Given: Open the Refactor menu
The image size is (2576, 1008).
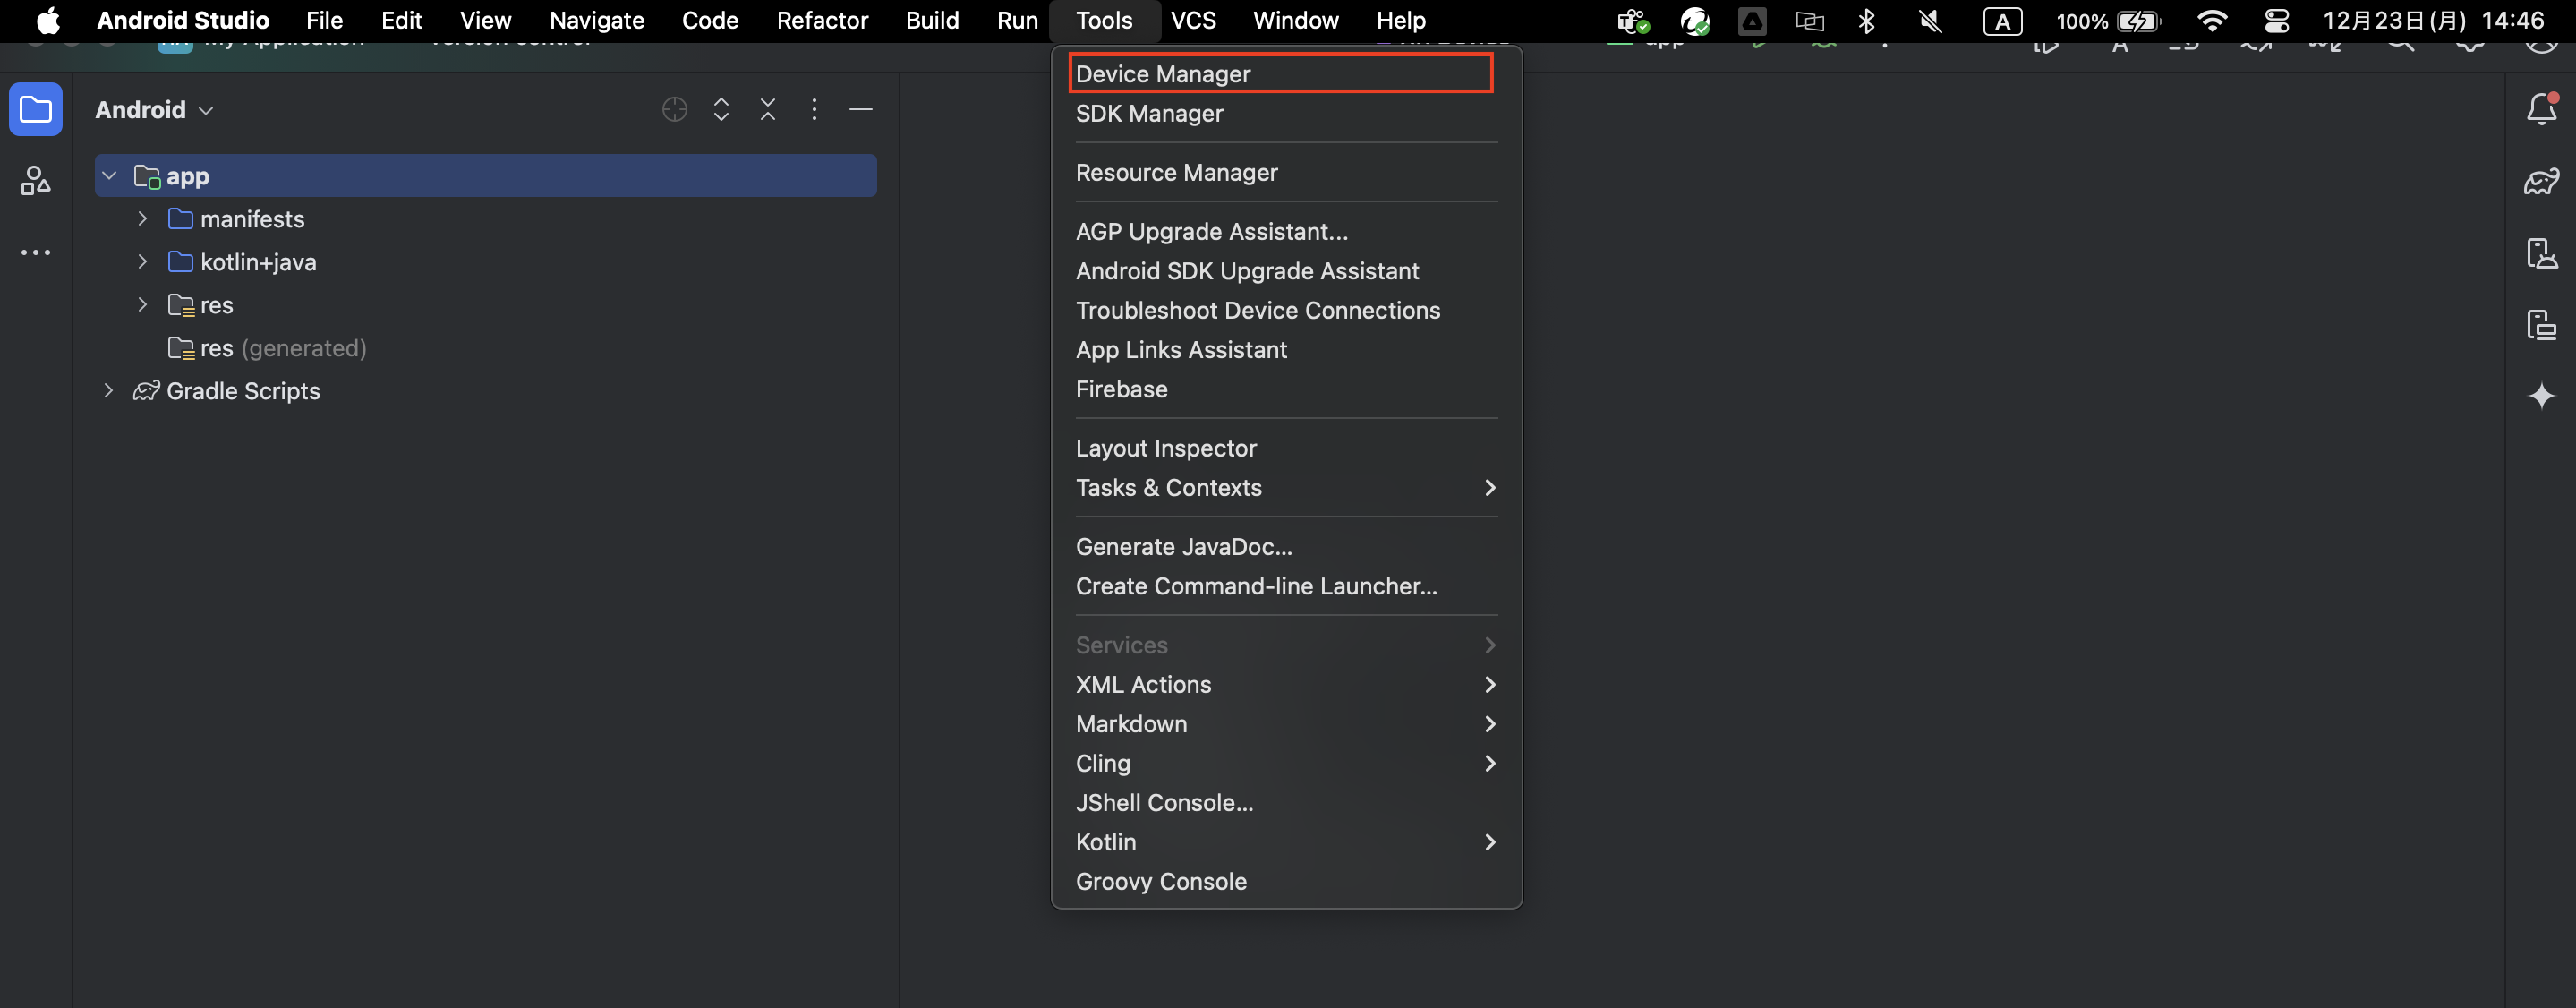Looking at the screenshot, I should point(822,20).
